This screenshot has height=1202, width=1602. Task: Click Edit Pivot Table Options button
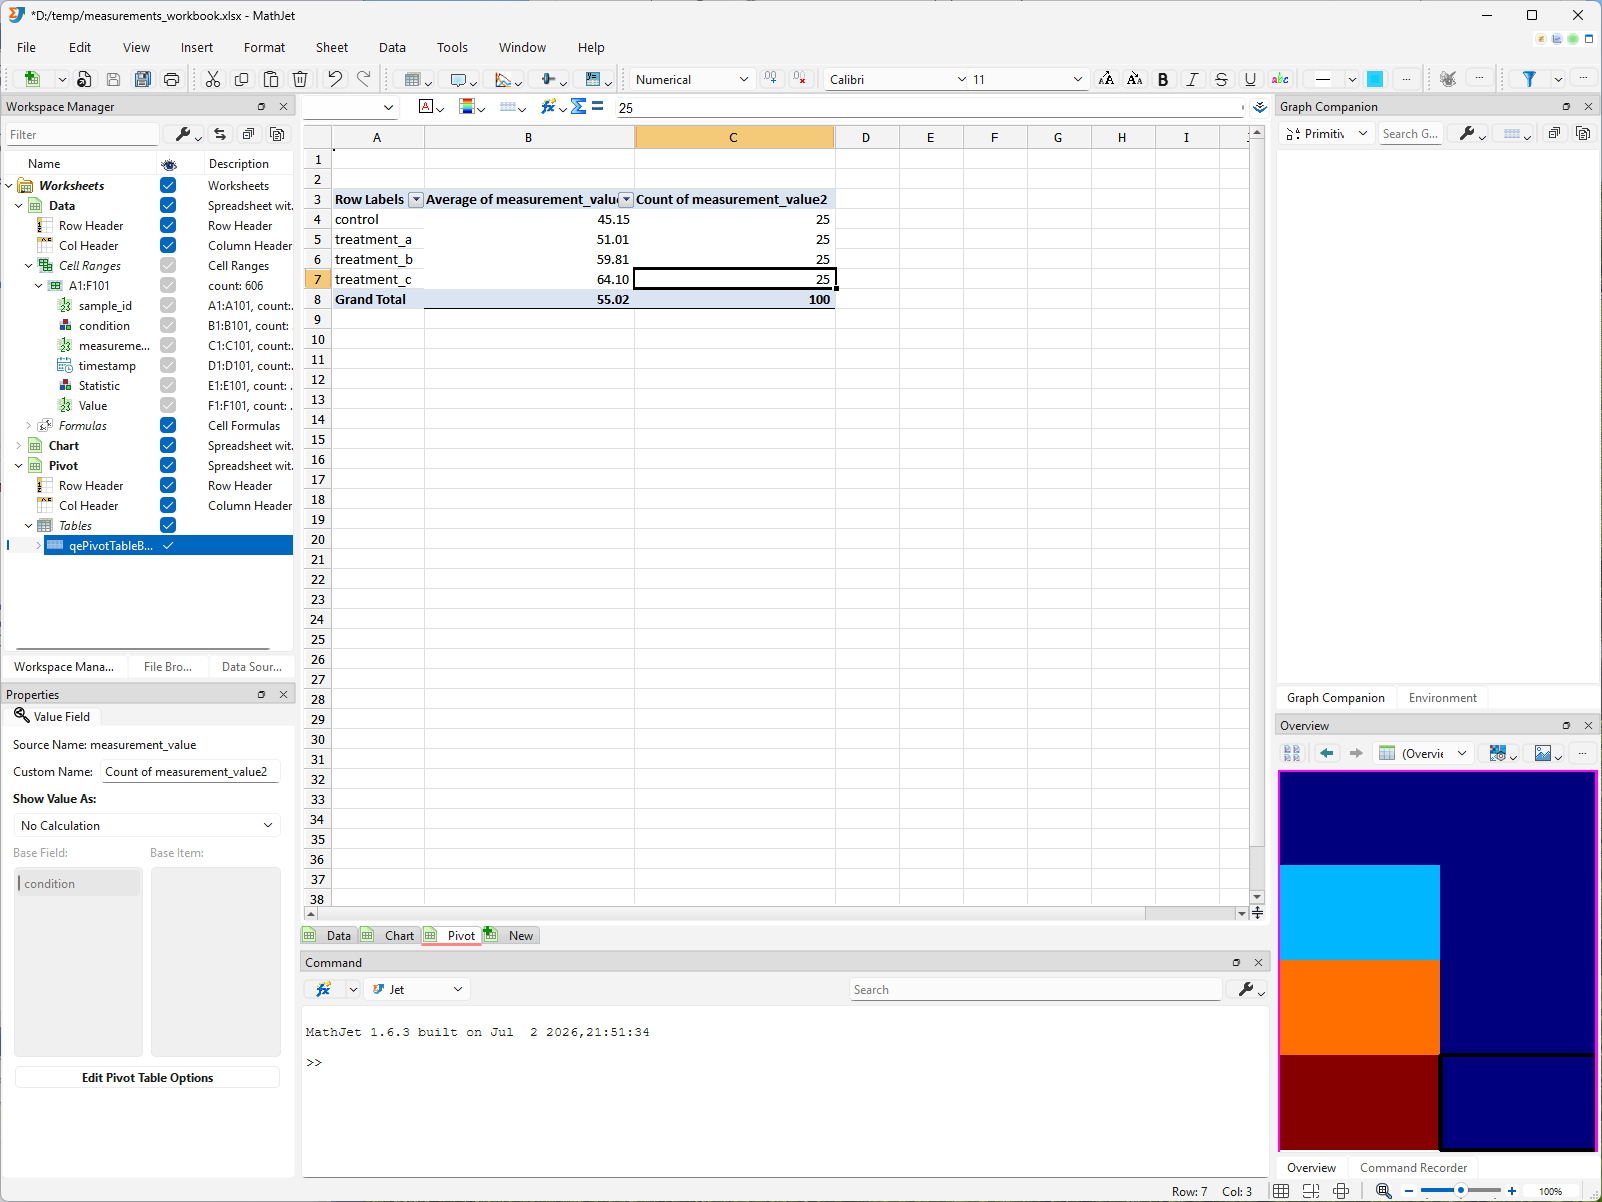(147, 1077)
